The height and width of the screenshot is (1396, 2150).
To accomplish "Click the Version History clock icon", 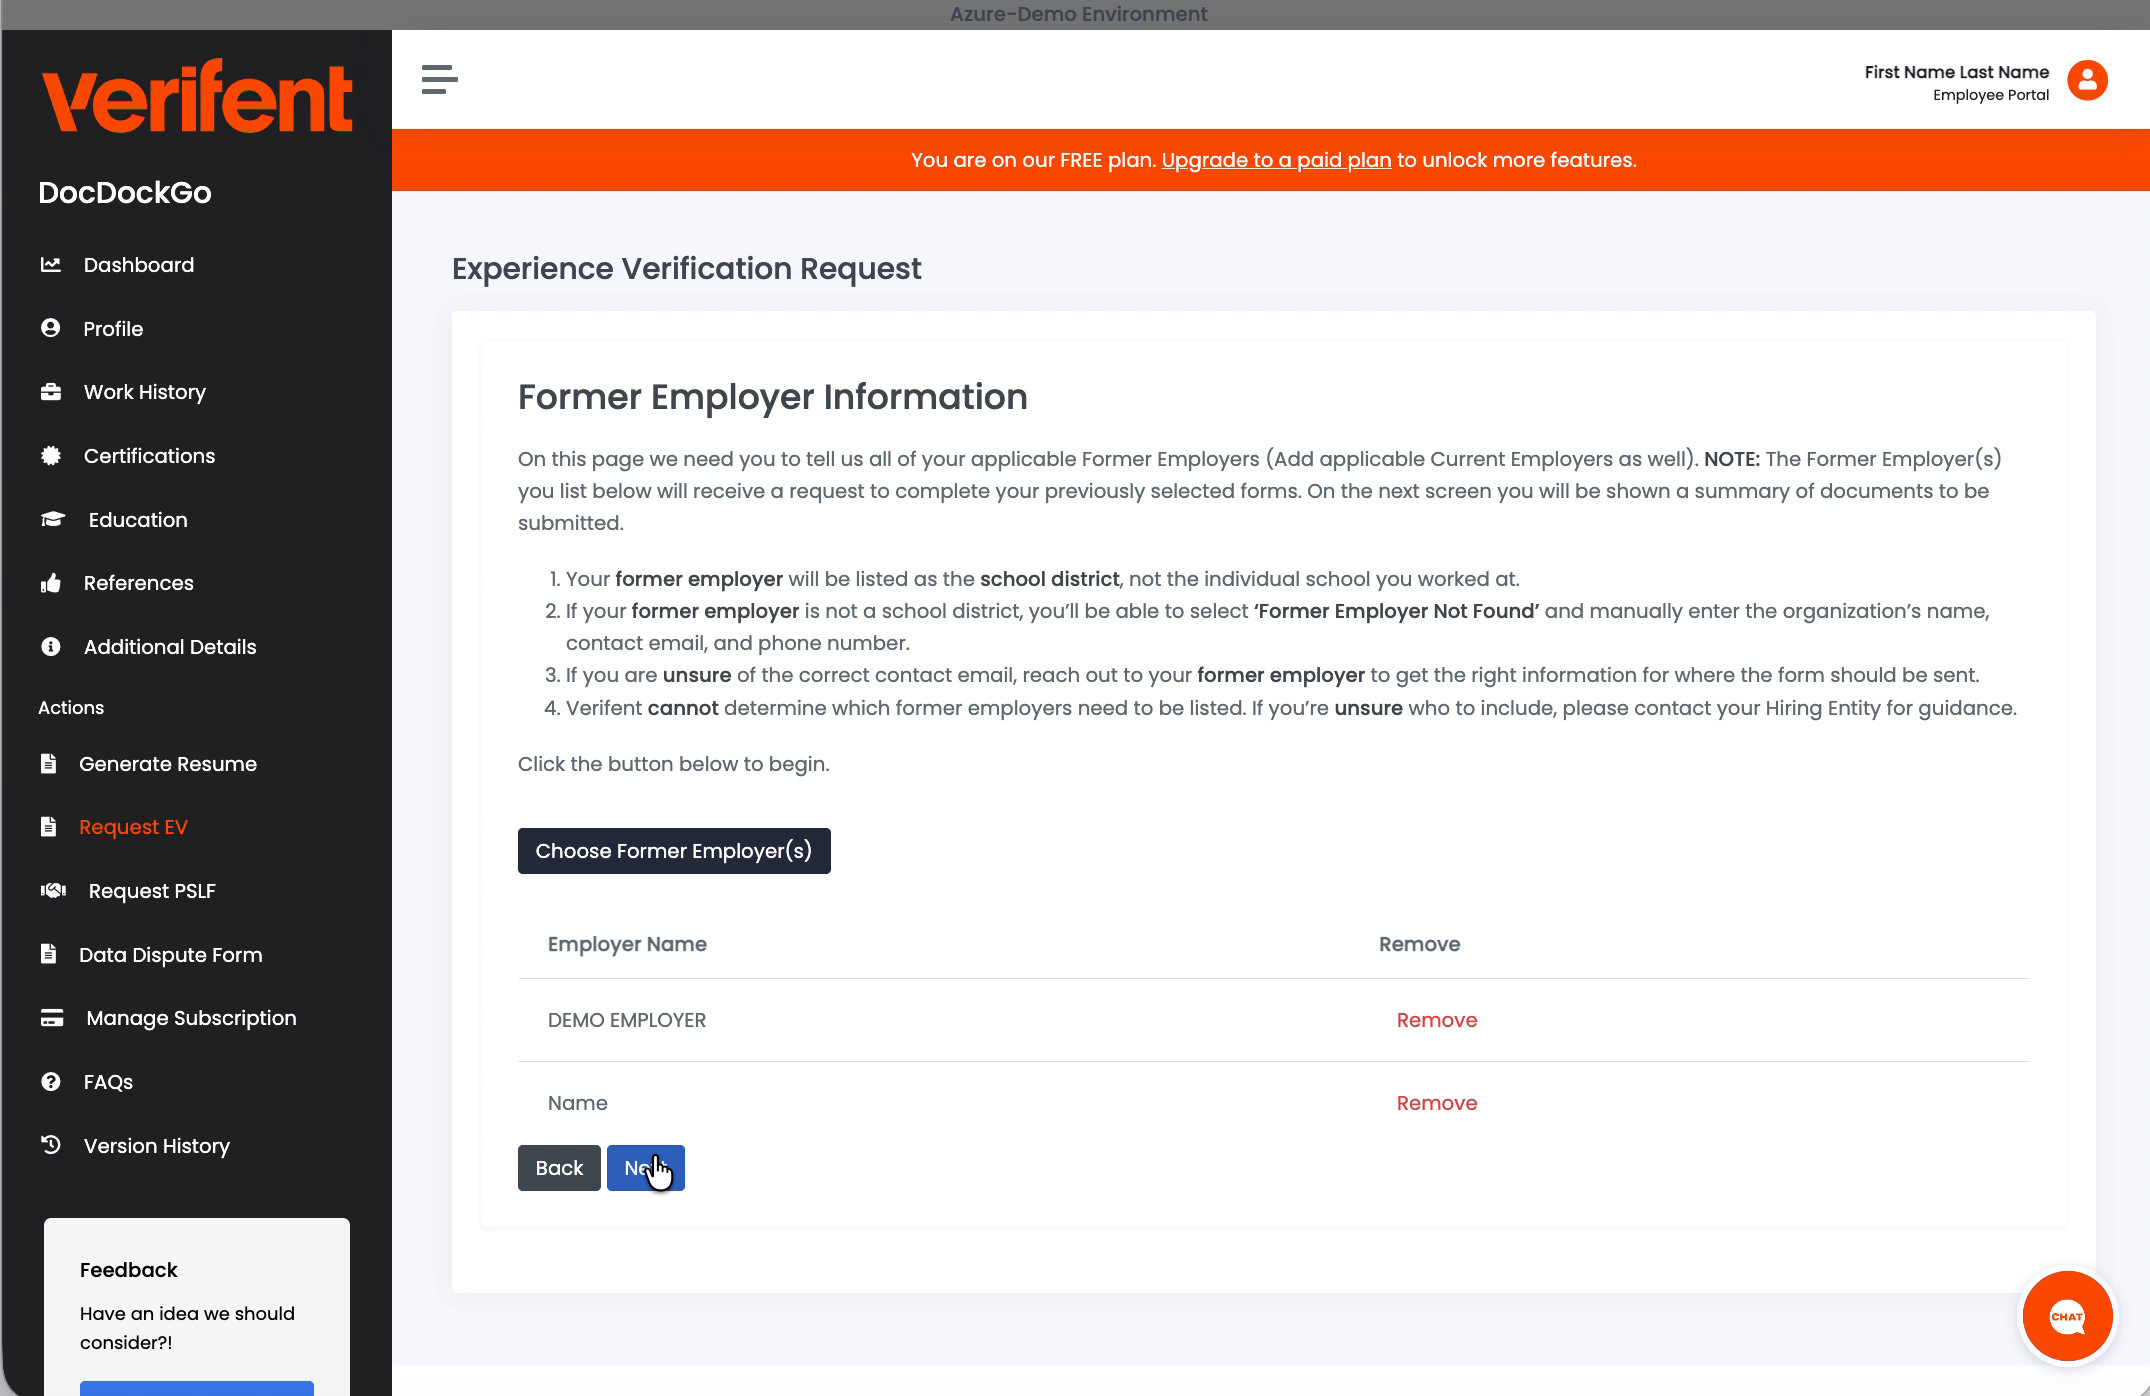I will (51, 1145).
